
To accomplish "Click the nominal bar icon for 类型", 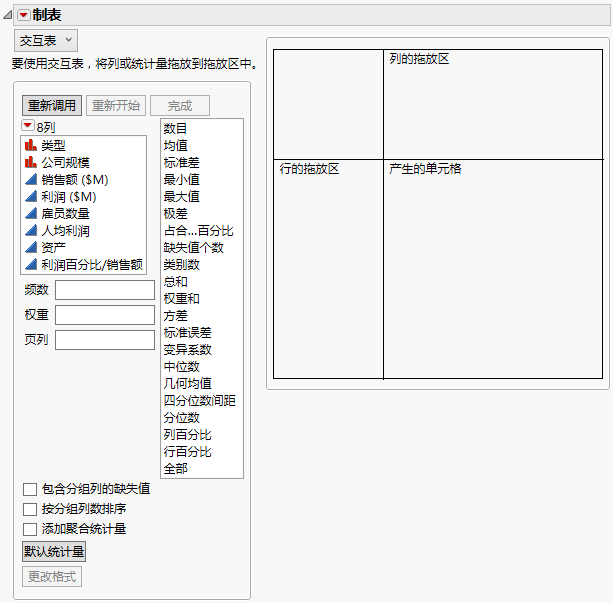I will coord(31,145).
